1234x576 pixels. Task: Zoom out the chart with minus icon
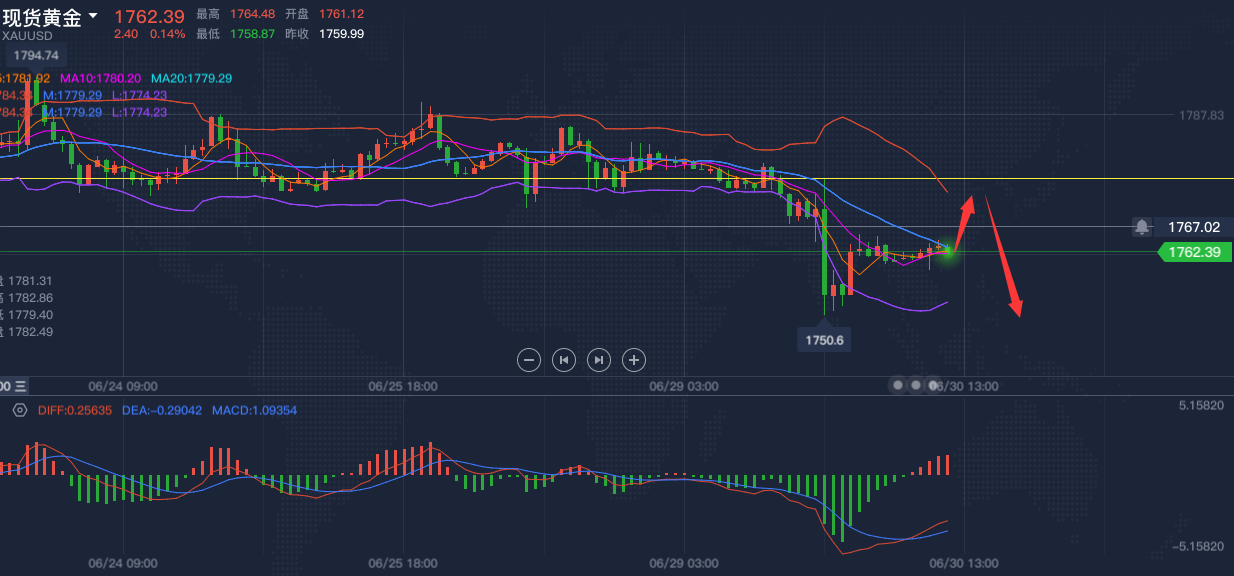pos(530,360)
